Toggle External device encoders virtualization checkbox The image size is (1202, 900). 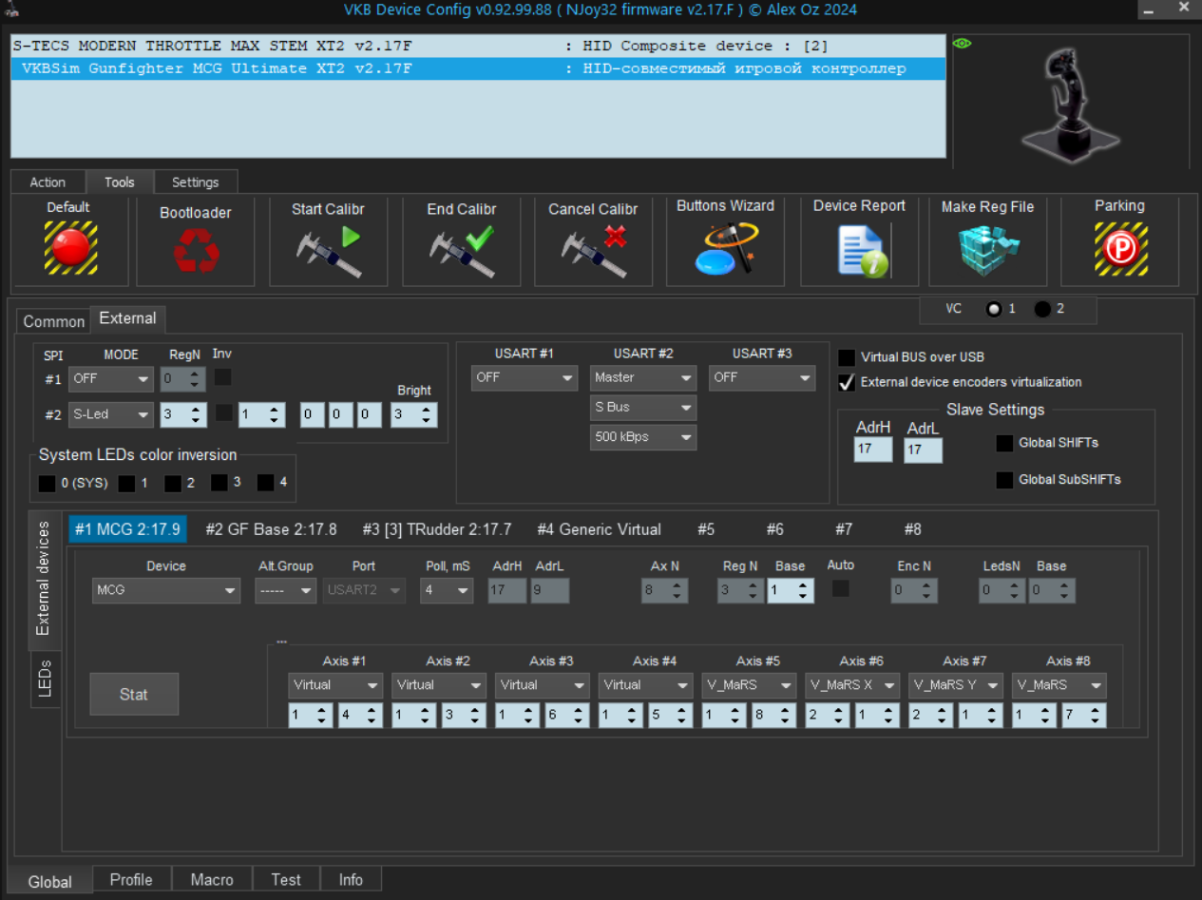coord(847,382)
